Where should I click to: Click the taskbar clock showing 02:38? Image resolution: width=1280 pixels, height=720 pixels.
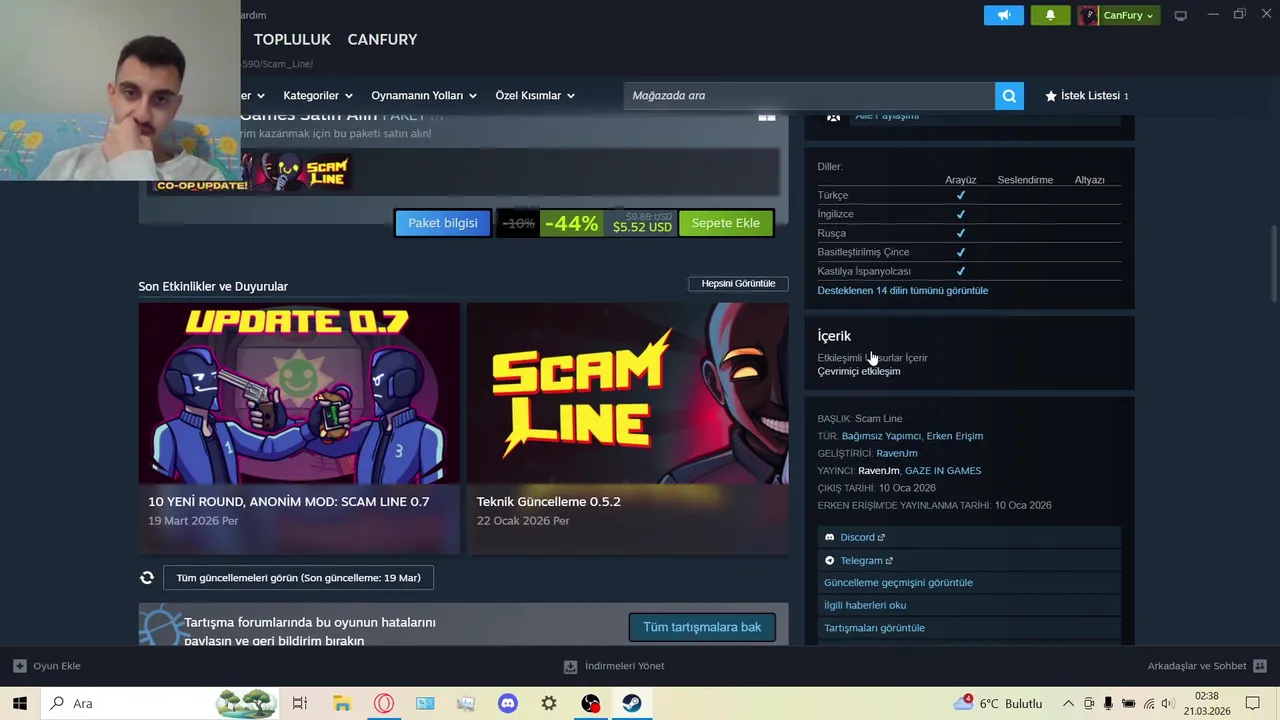(1207, 703)
